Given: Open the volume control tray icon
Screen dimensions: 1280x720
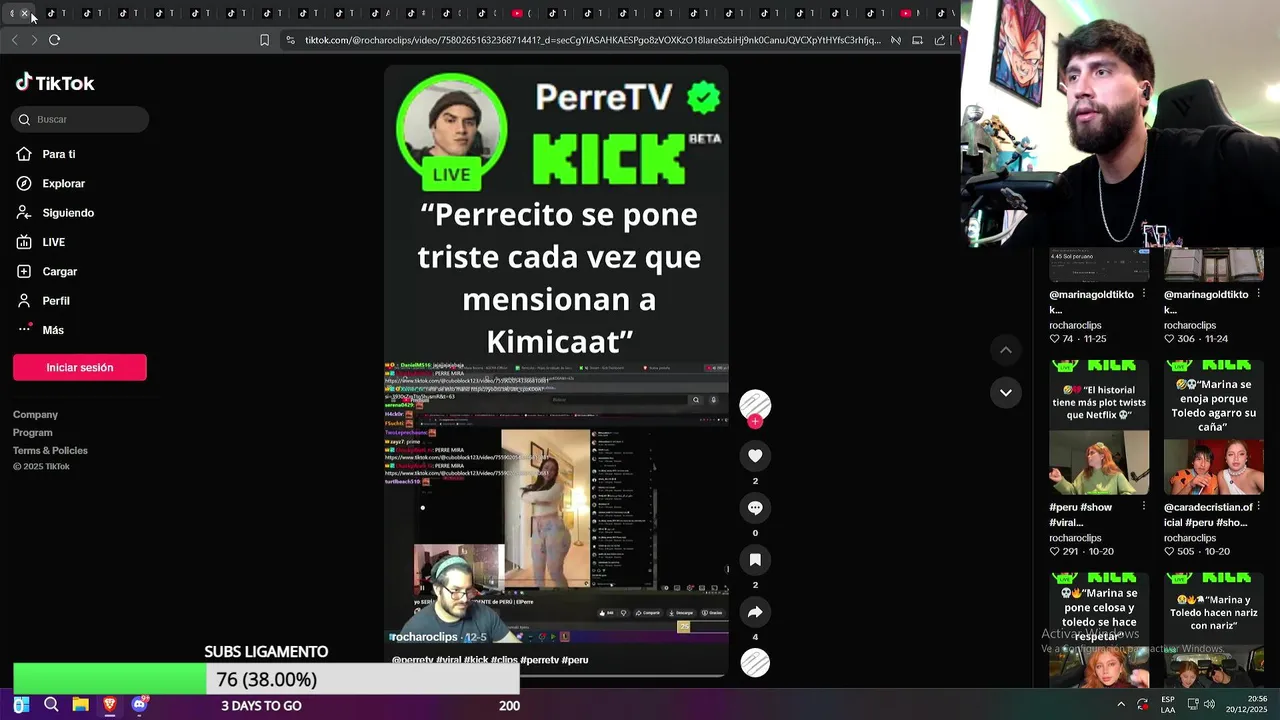Looking at the screenshot, I should click(1209, 705).
